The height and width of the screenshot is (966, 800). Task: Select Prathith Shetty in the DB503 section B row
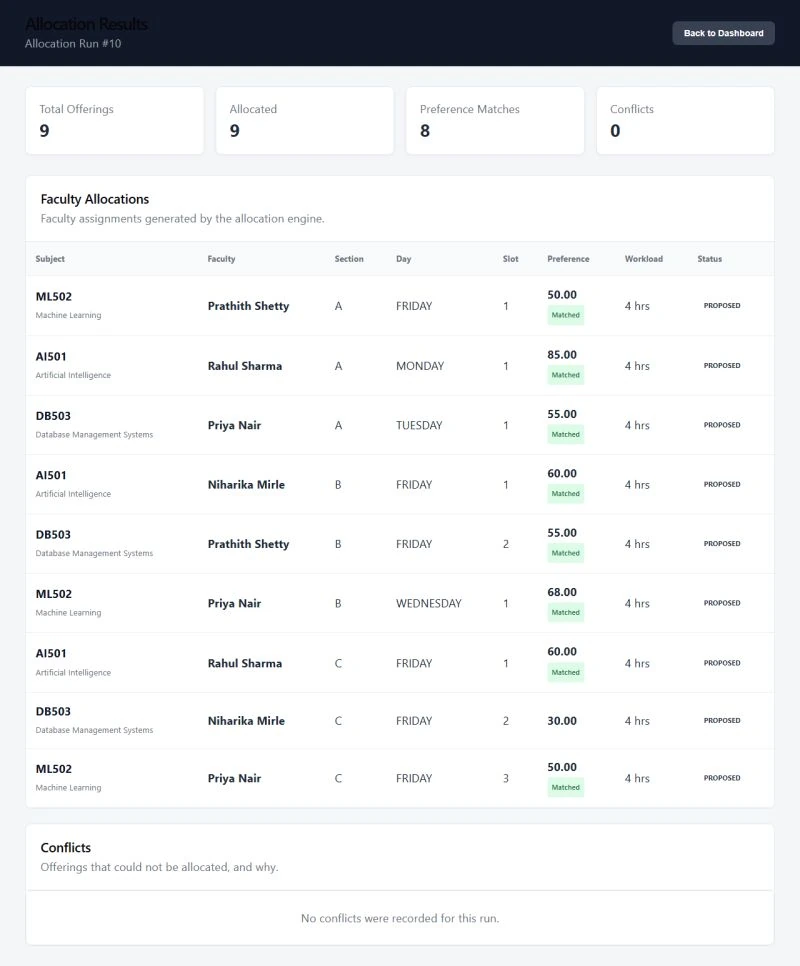coord(248,544)
